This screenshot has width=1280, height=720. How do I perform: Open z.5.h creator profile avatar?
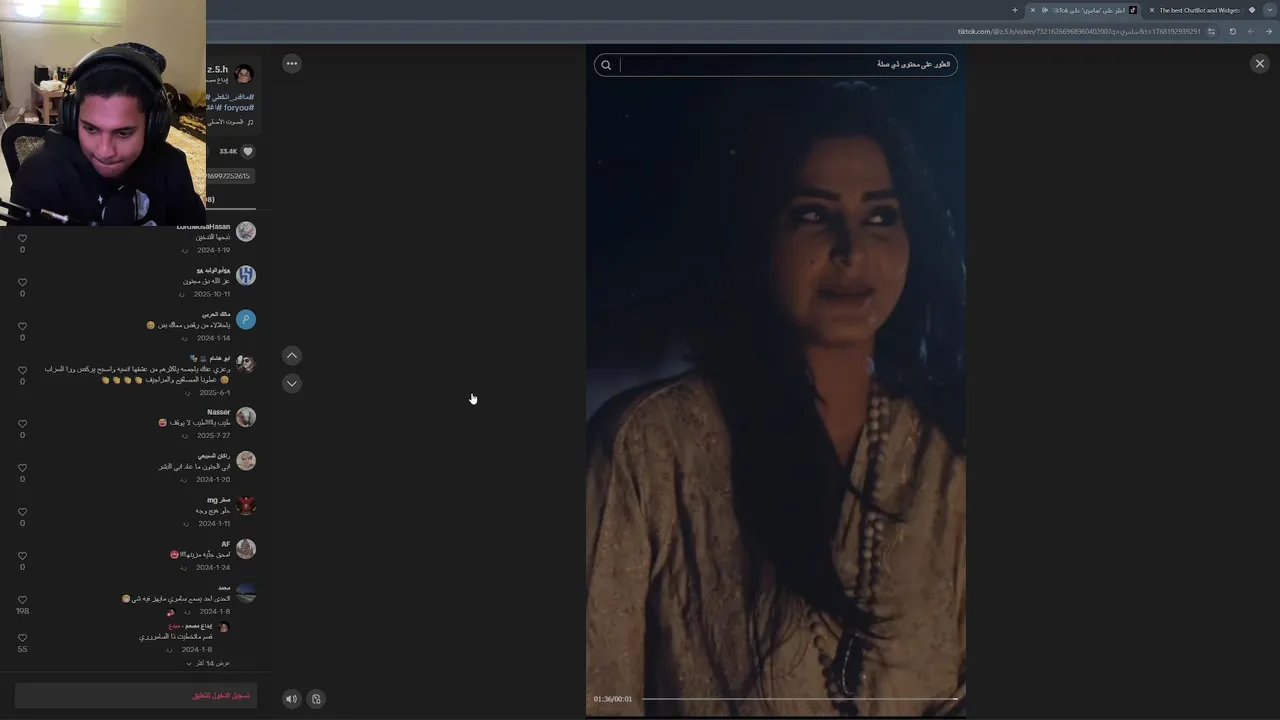click(244, 73)
